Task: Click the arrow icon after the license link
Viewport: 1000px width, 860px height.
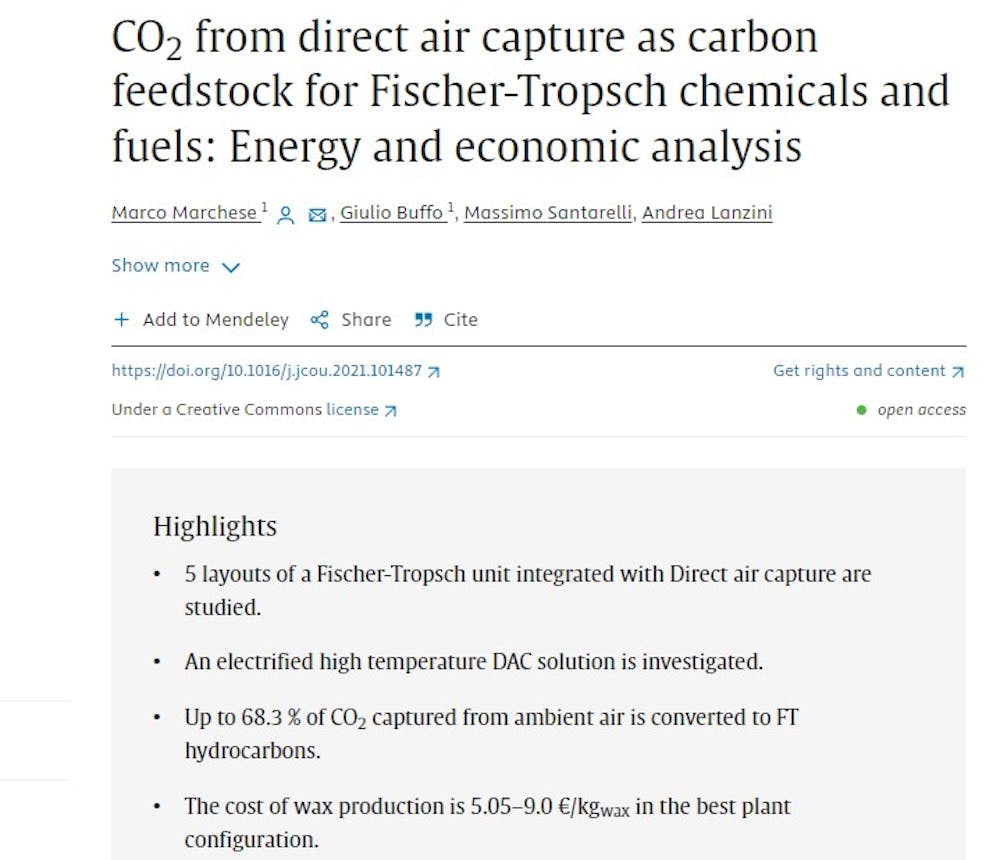Action: tap(390, 411)
